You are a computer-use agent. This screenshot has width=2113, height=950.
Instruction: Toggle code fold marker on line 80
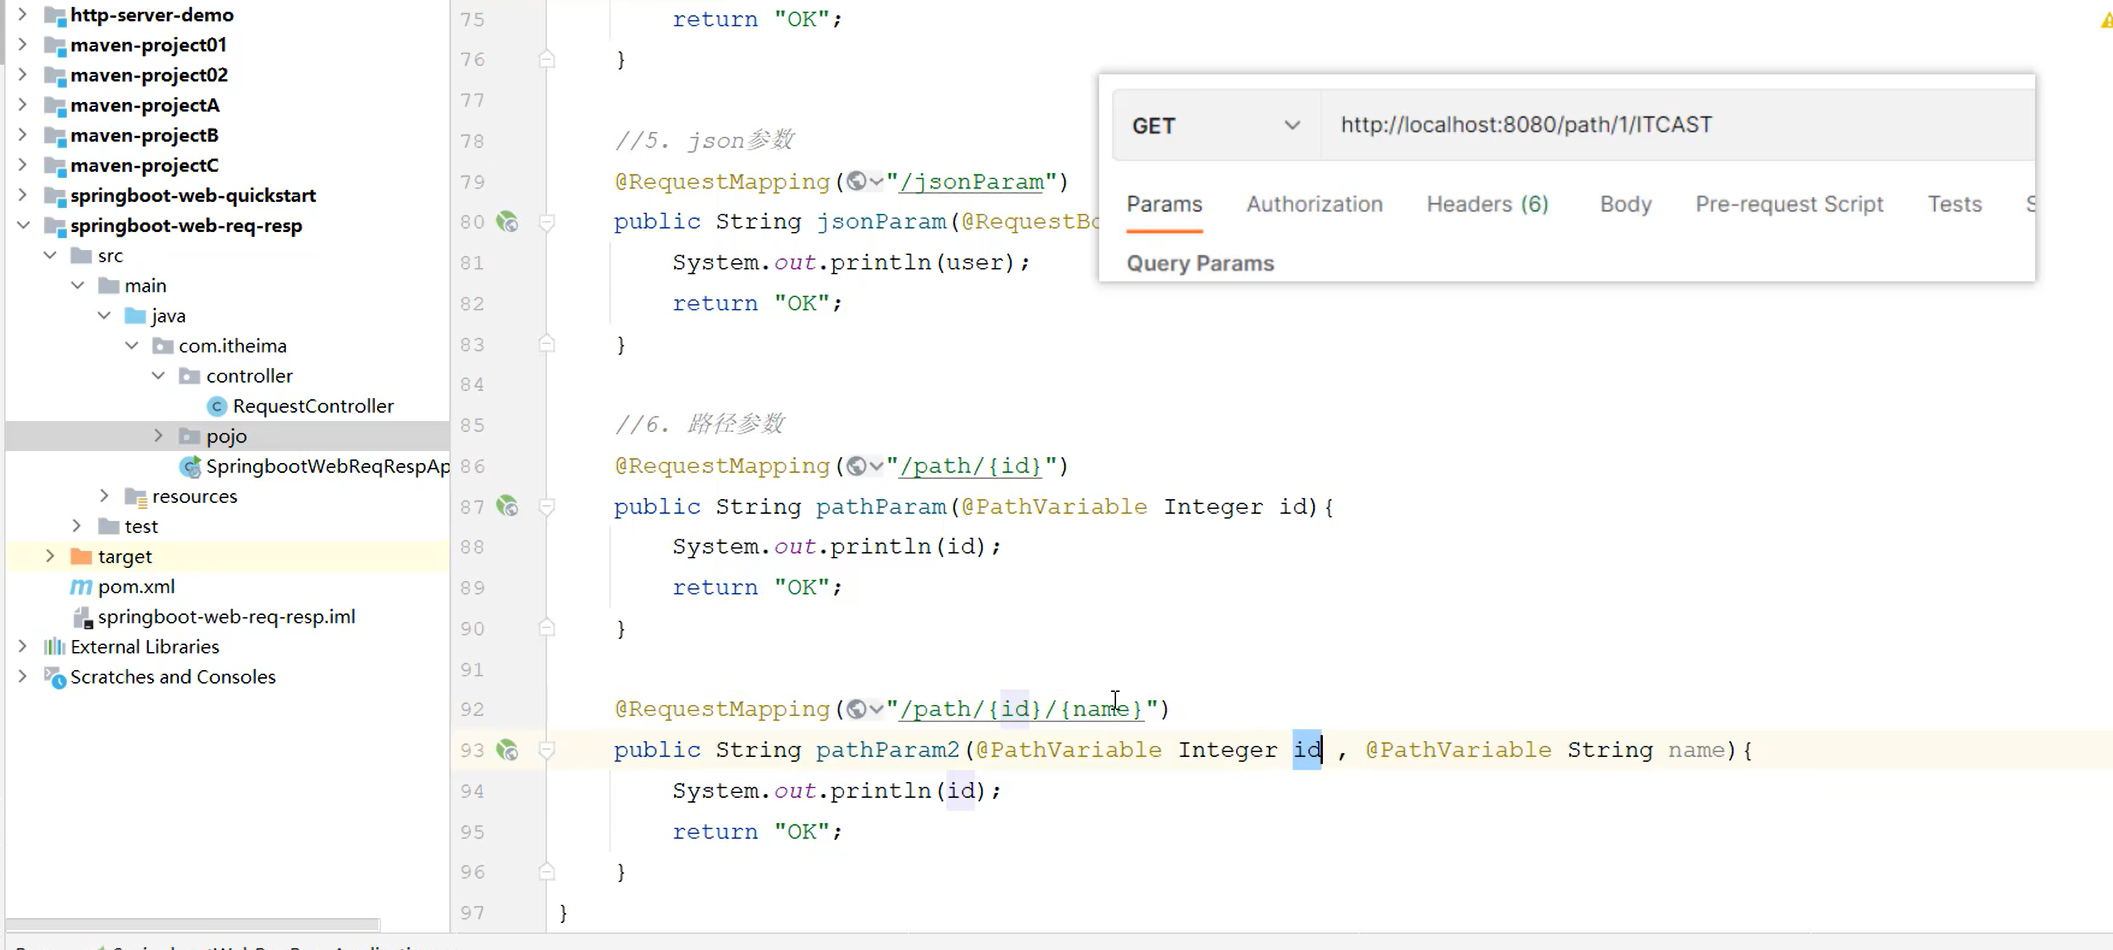(x=547, y=222)
